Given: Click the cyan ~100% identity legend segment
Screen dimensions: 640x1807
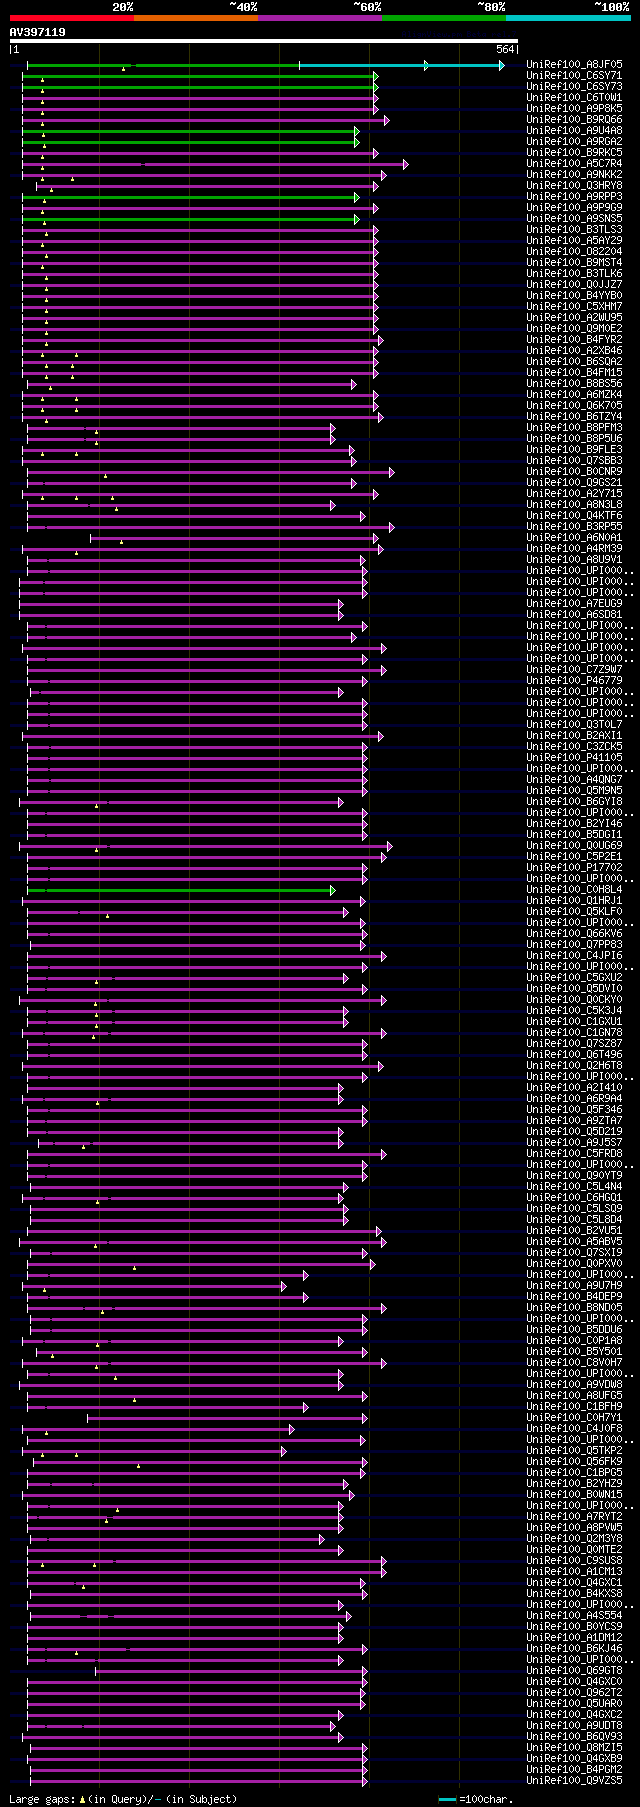Looking at the screenshot, I should click(x=567, y=17).
